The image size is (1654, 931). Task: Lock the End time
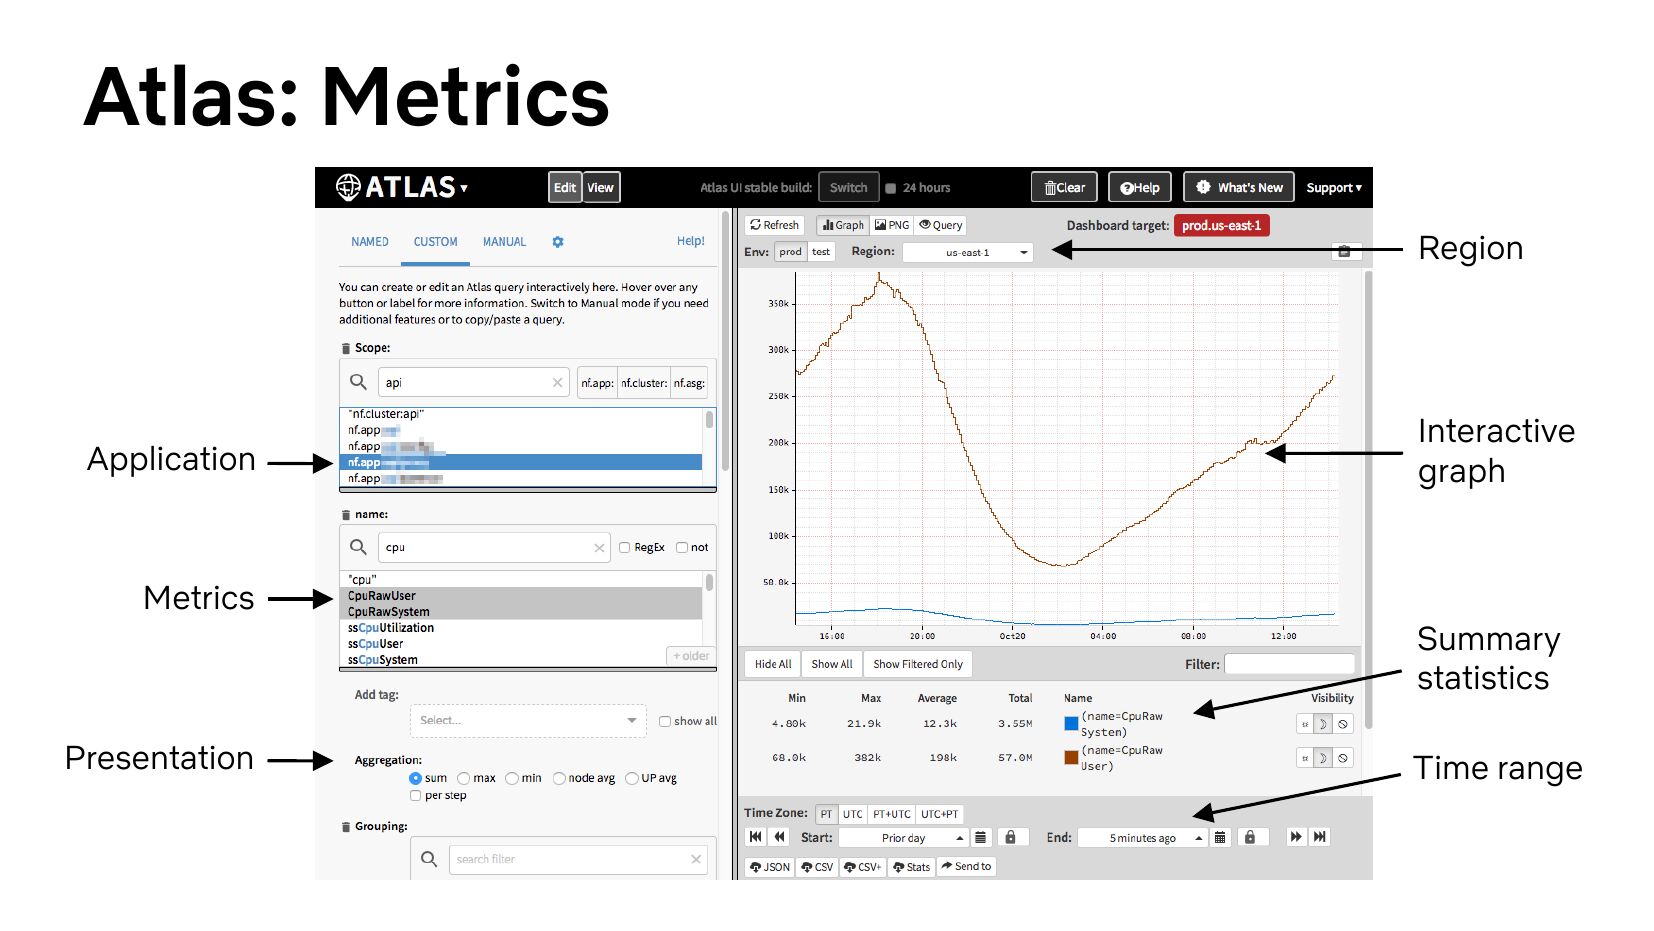(1249, 837)
